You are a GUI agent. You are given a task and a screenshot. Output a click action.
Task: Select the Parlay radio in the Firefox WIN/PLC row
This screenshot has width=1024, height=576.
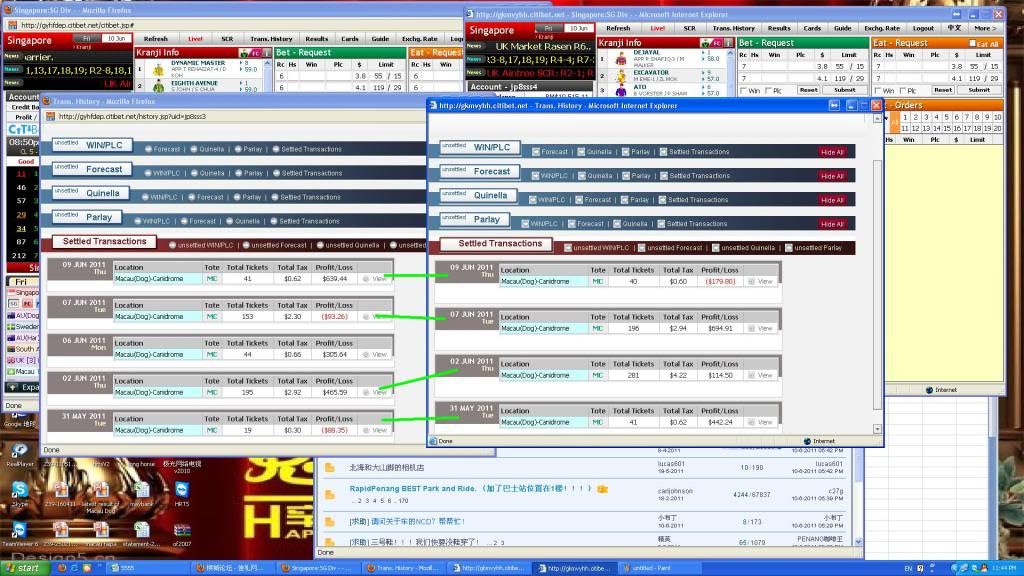click(x=238, y=149)
